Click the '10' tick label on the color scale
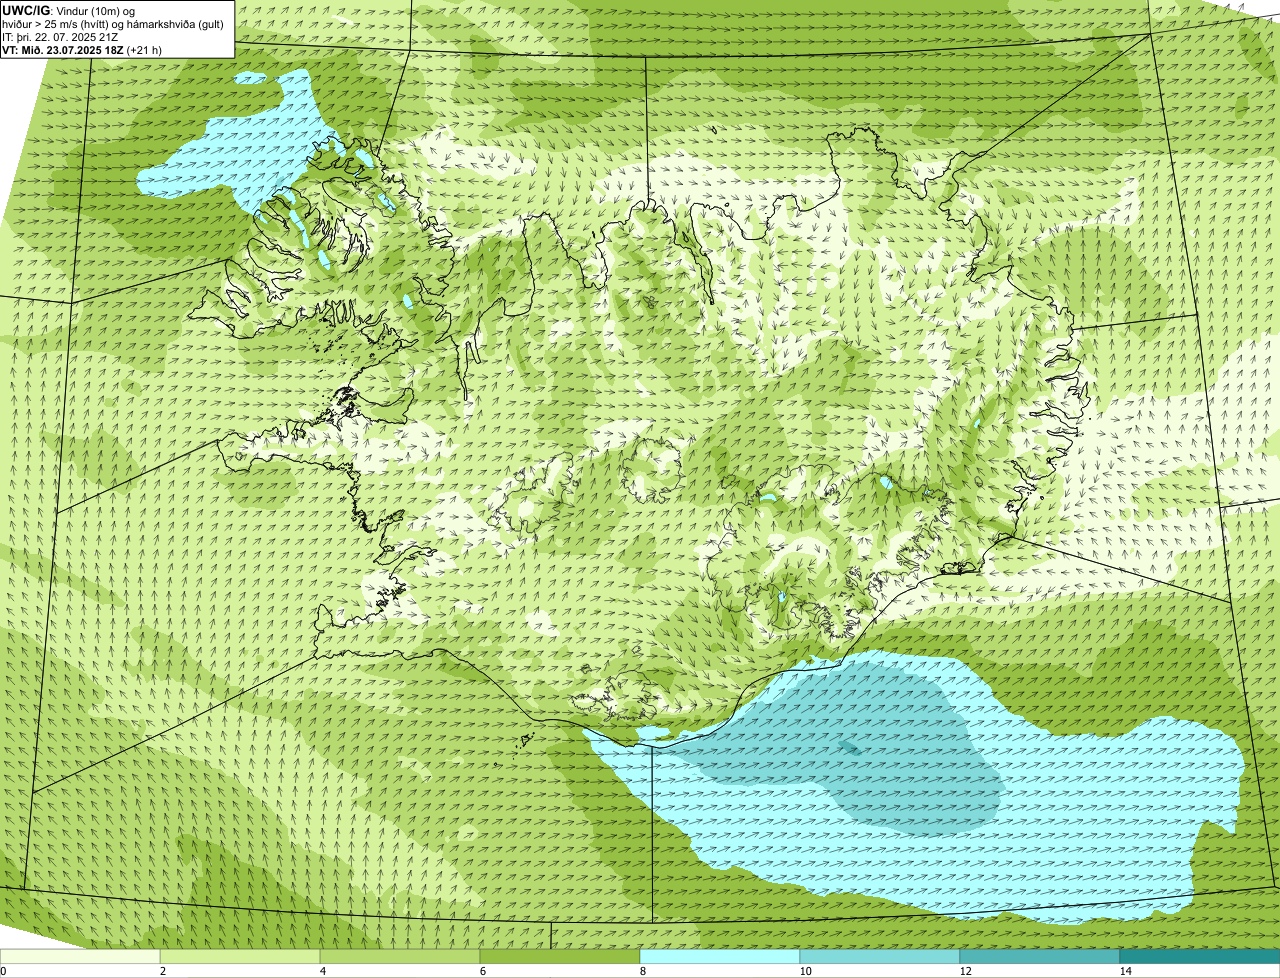The image size is (1280, 978). tap(804, 971)
